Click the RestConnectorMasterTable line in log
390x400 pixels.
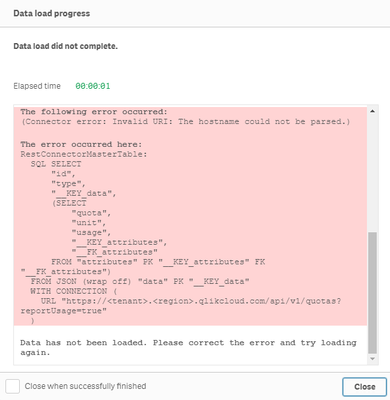point(84,154)
